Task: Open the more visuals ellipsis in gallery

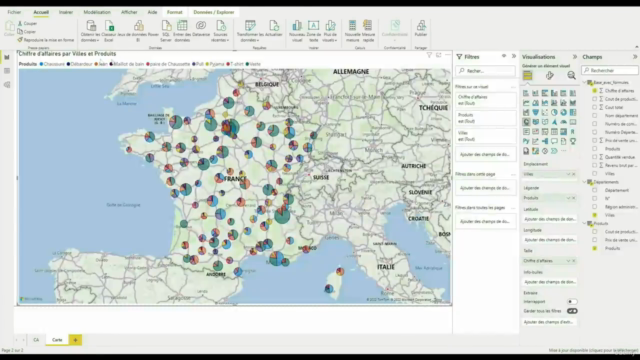Action: tap(564, 151)
